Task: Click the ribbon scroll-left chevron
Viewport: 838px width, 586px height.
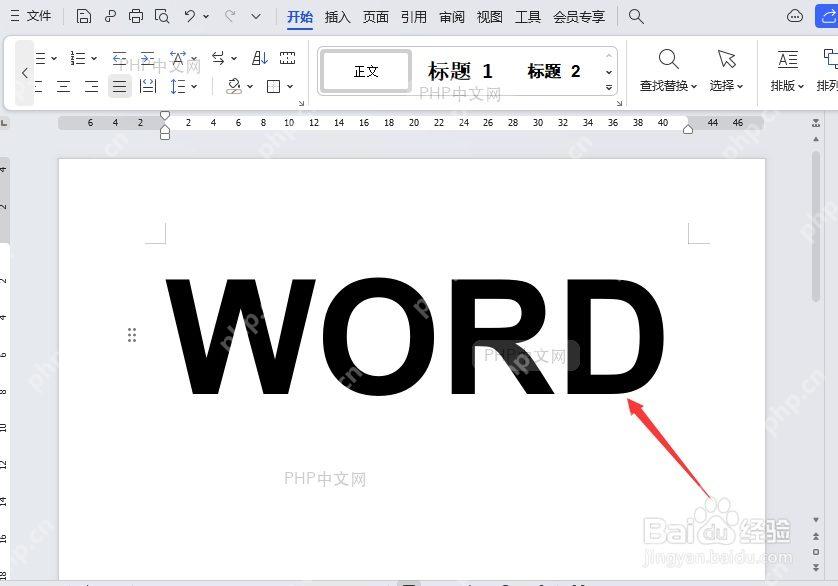Action: point(25,73)
